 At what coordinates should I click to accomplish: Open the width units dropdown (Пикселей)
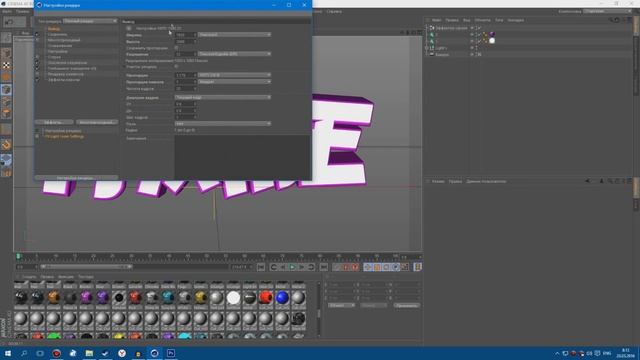click(234, 35)
